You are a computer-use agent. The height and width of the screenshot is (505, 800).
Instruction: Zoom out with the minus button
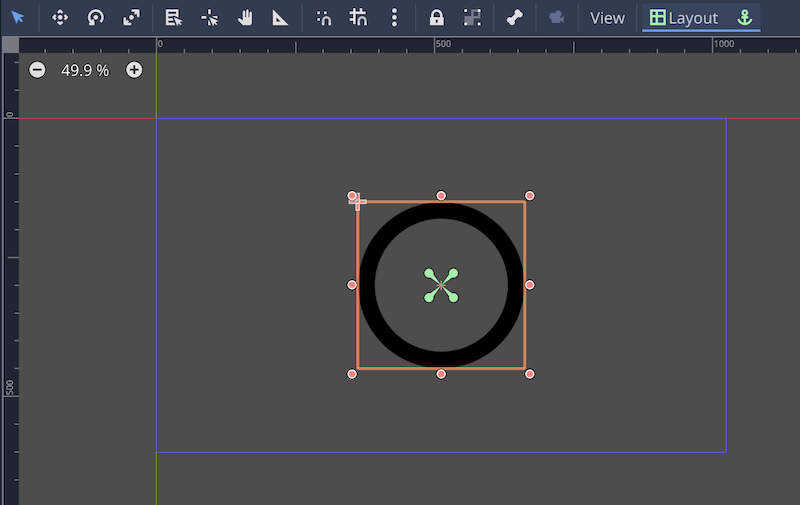[x=37, y=70]
